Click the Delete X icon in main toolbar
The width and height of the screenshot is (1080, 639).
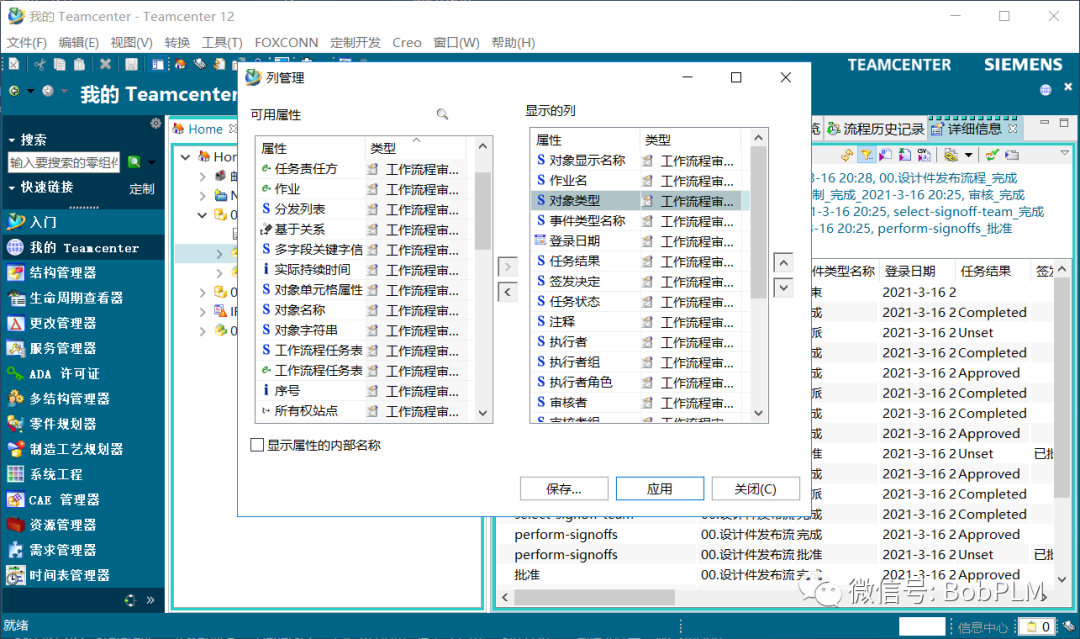[105, 64]
